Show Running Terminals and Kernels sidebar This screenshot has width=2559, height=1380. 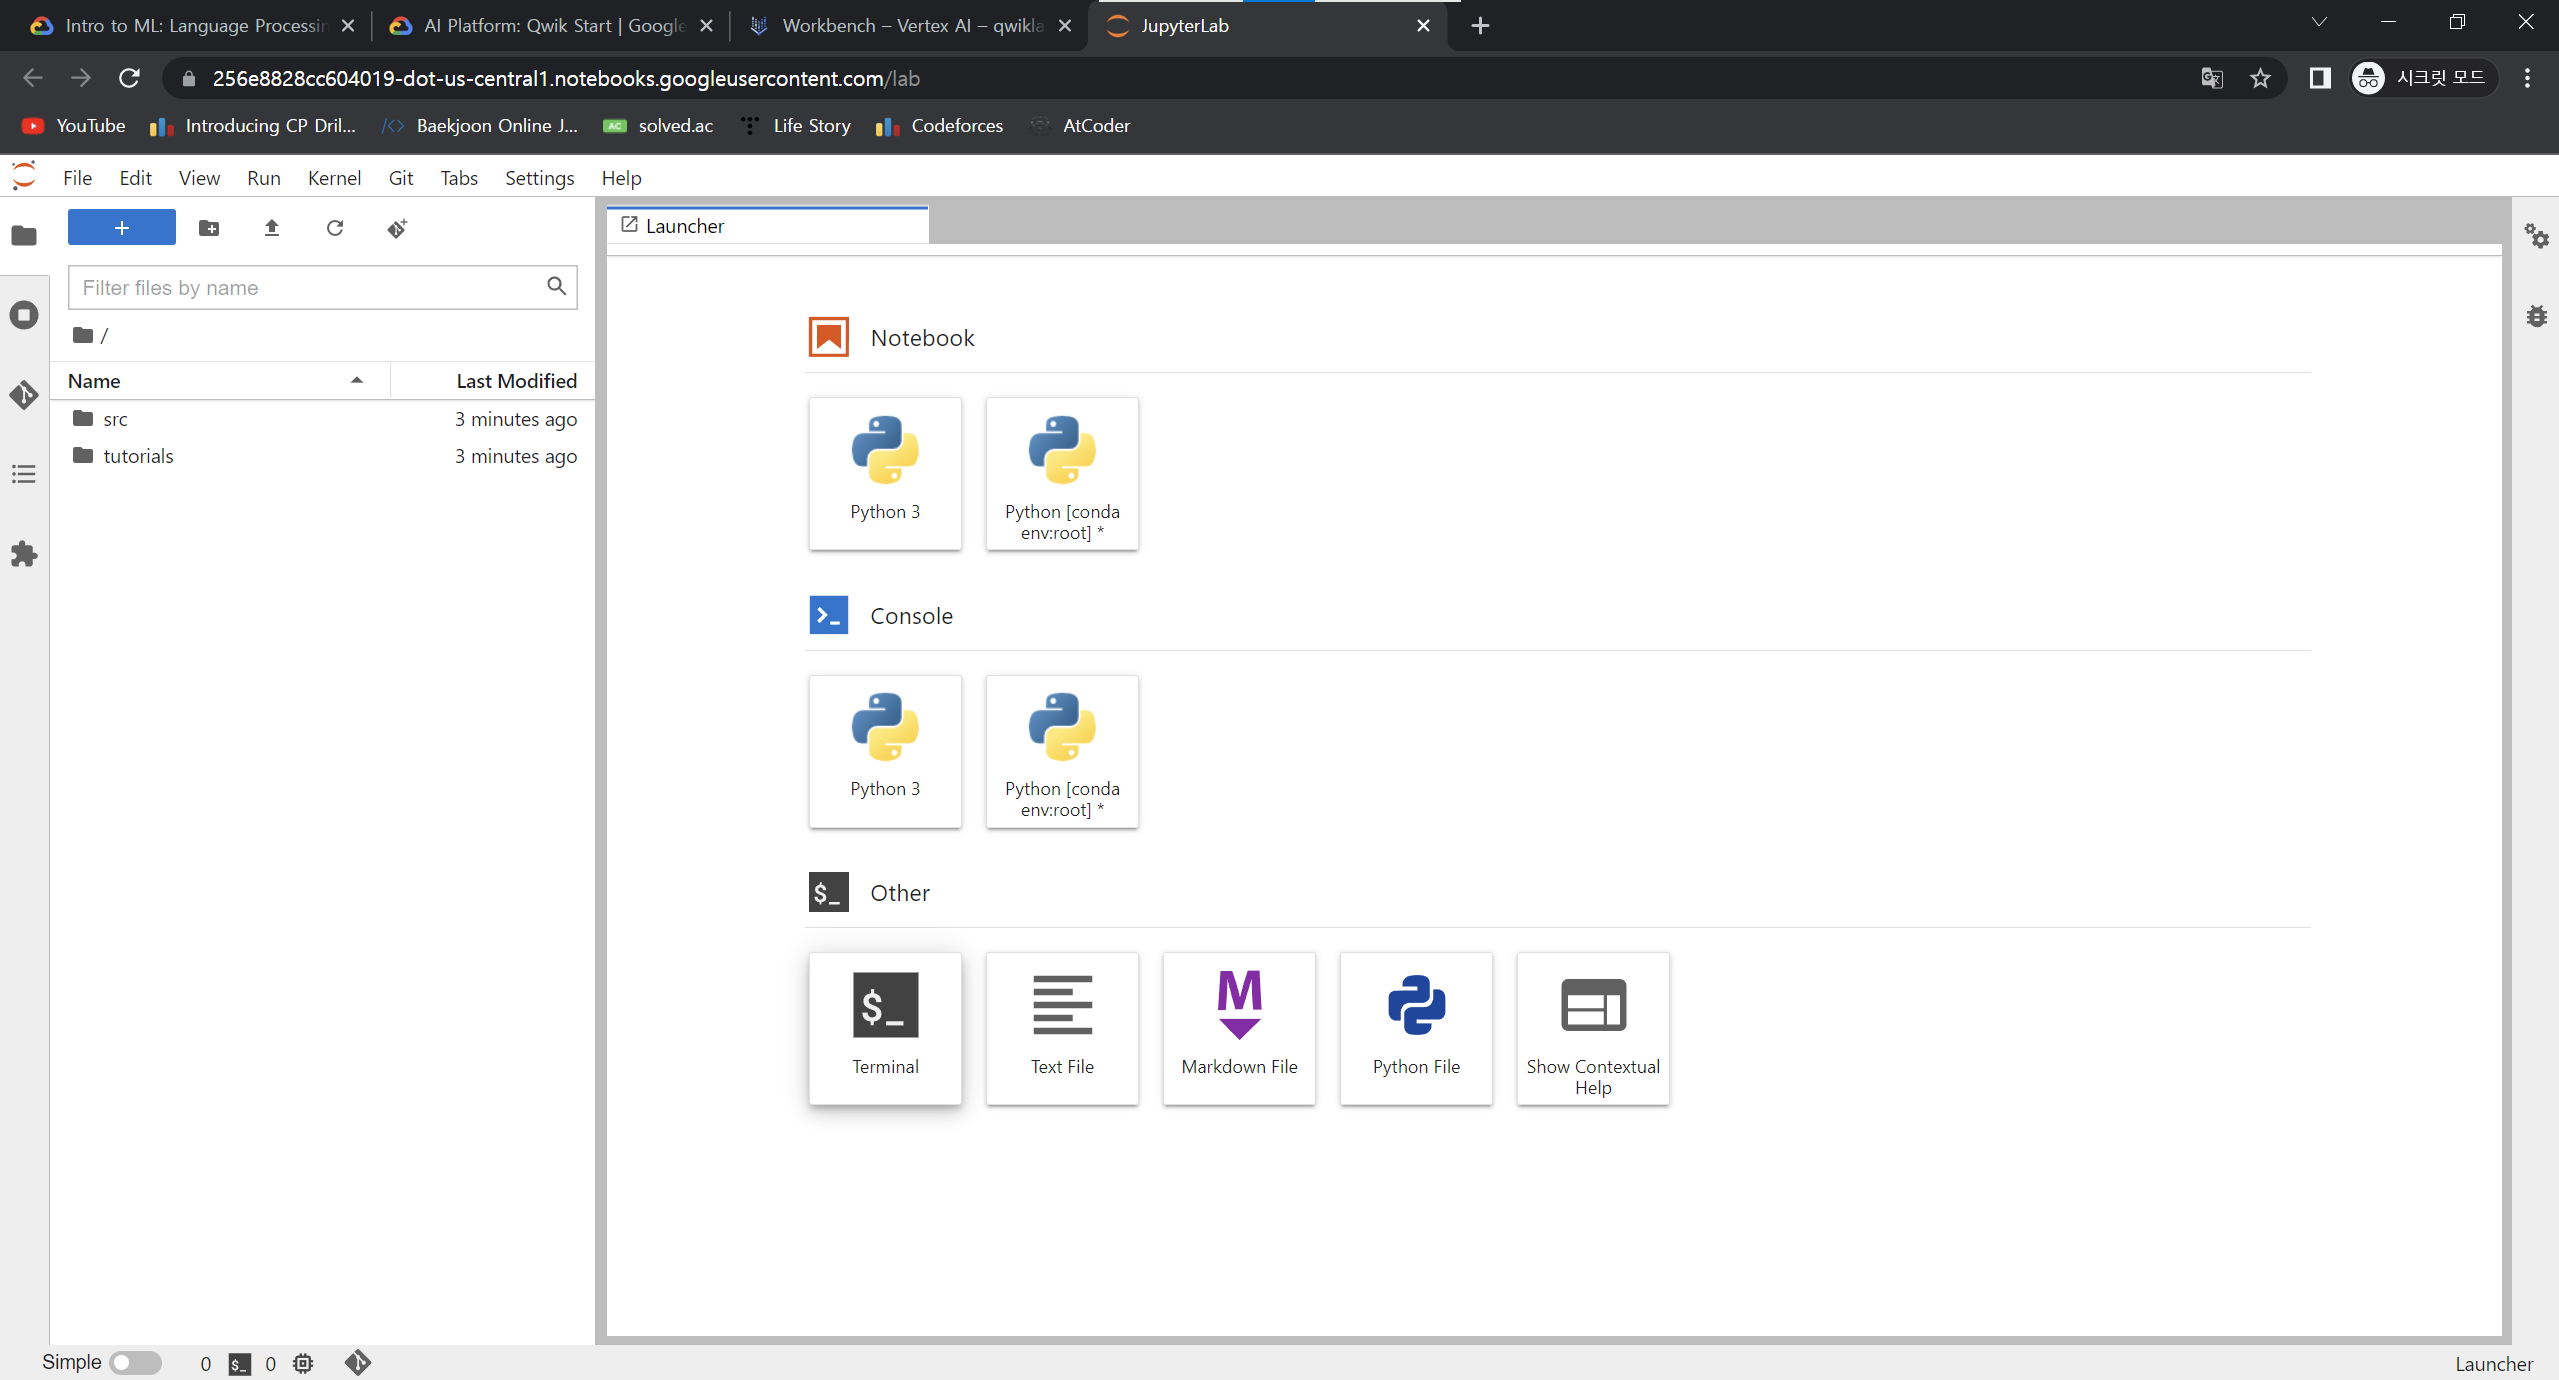click(24, 315)
